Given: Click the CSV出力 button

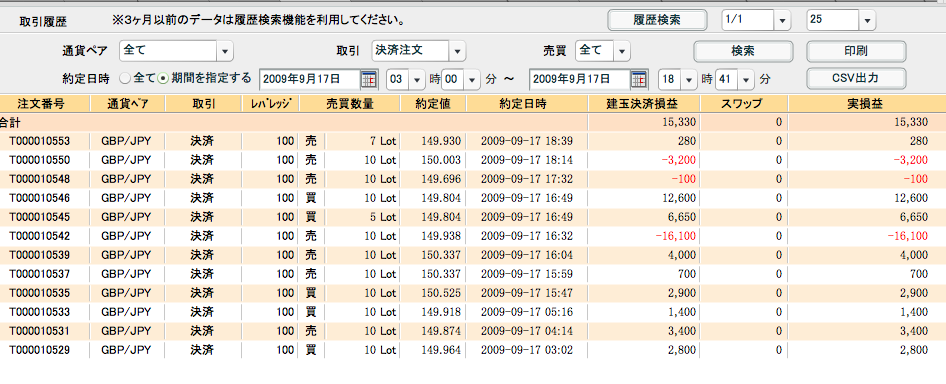Looking at the screenshot, I should [x=856, y=78].
